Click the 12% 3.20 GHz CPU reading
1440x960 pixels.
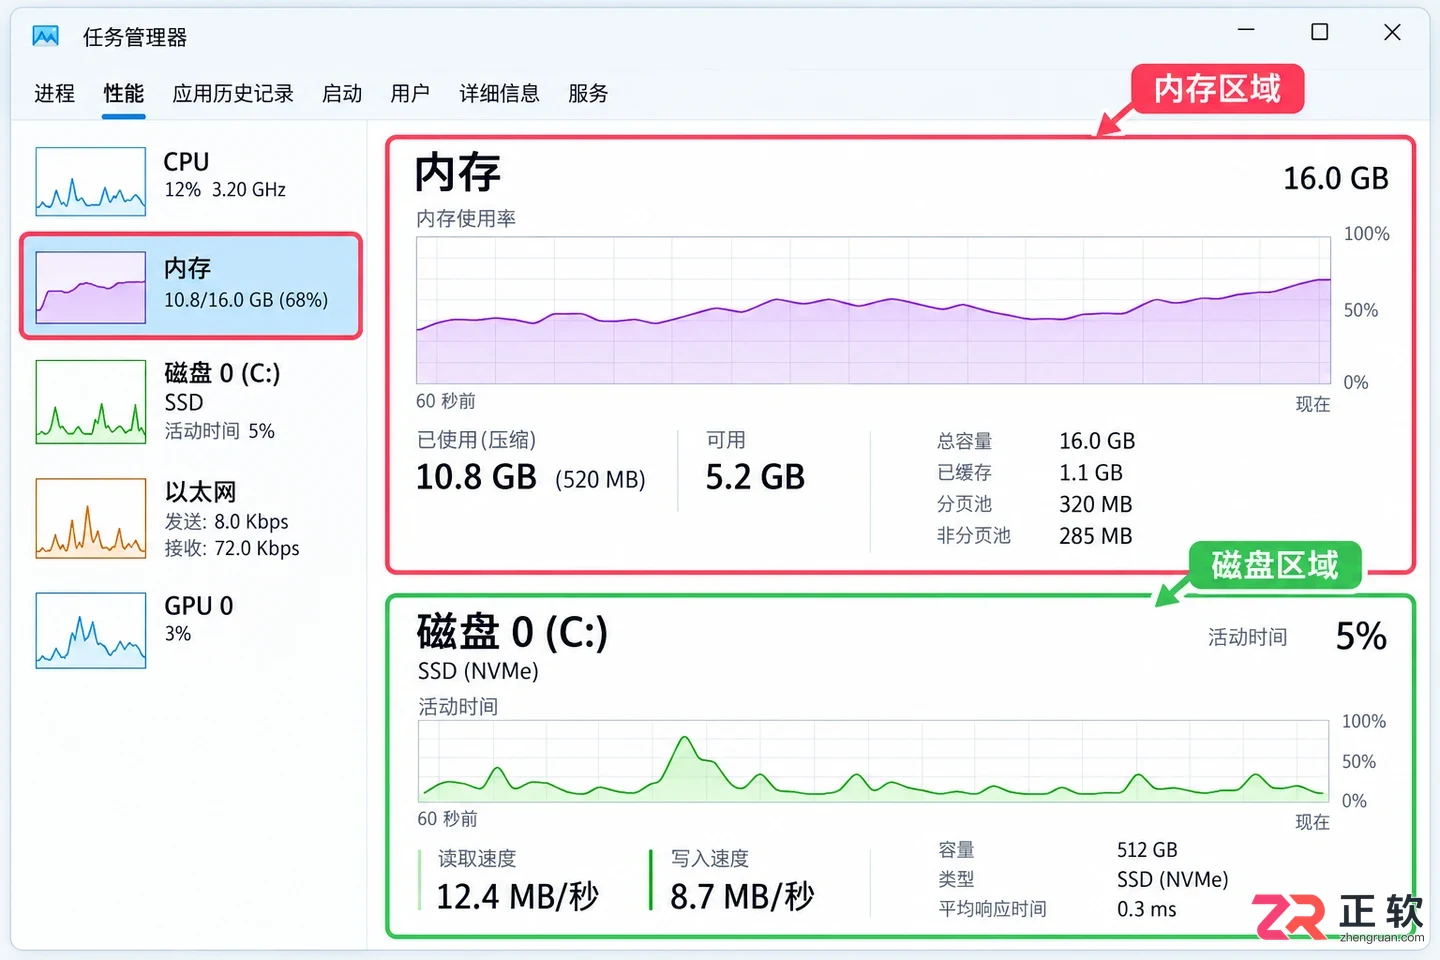point(225,190)
